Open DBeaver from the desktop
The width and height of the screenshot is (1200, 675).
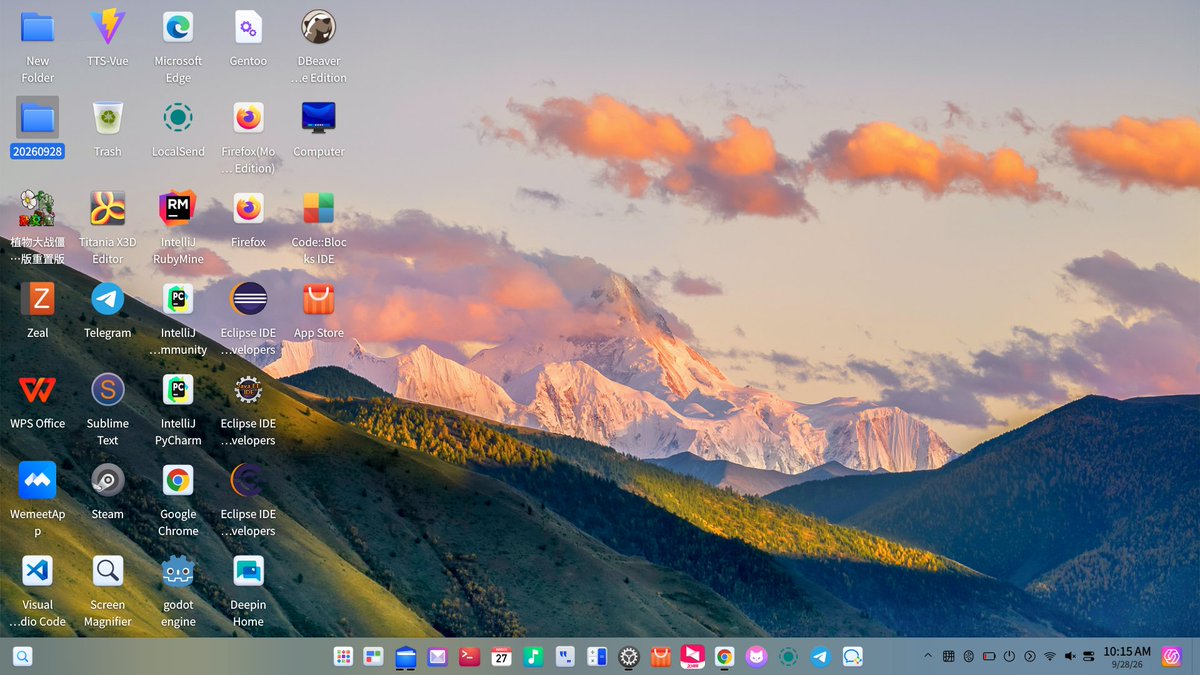[x=318, y=28]
